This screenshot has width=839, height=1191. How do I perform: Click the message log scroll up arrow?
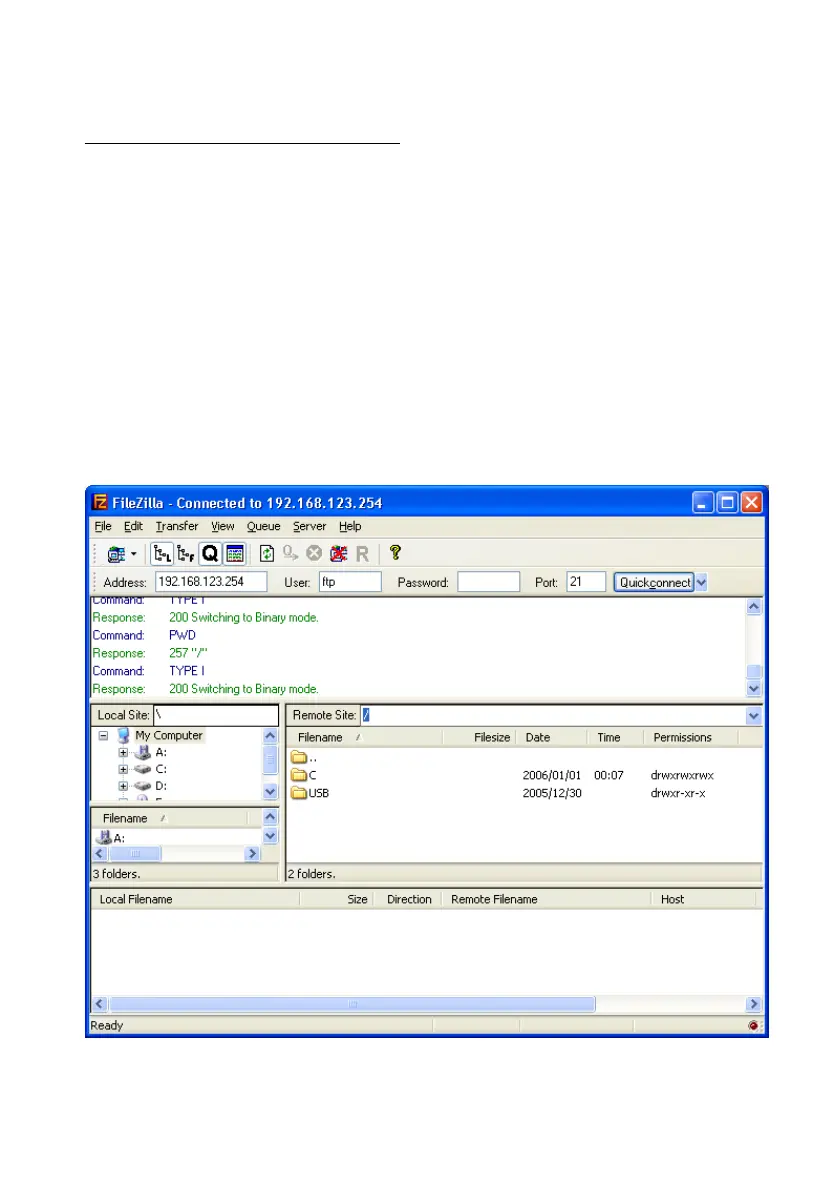(753, 606)
